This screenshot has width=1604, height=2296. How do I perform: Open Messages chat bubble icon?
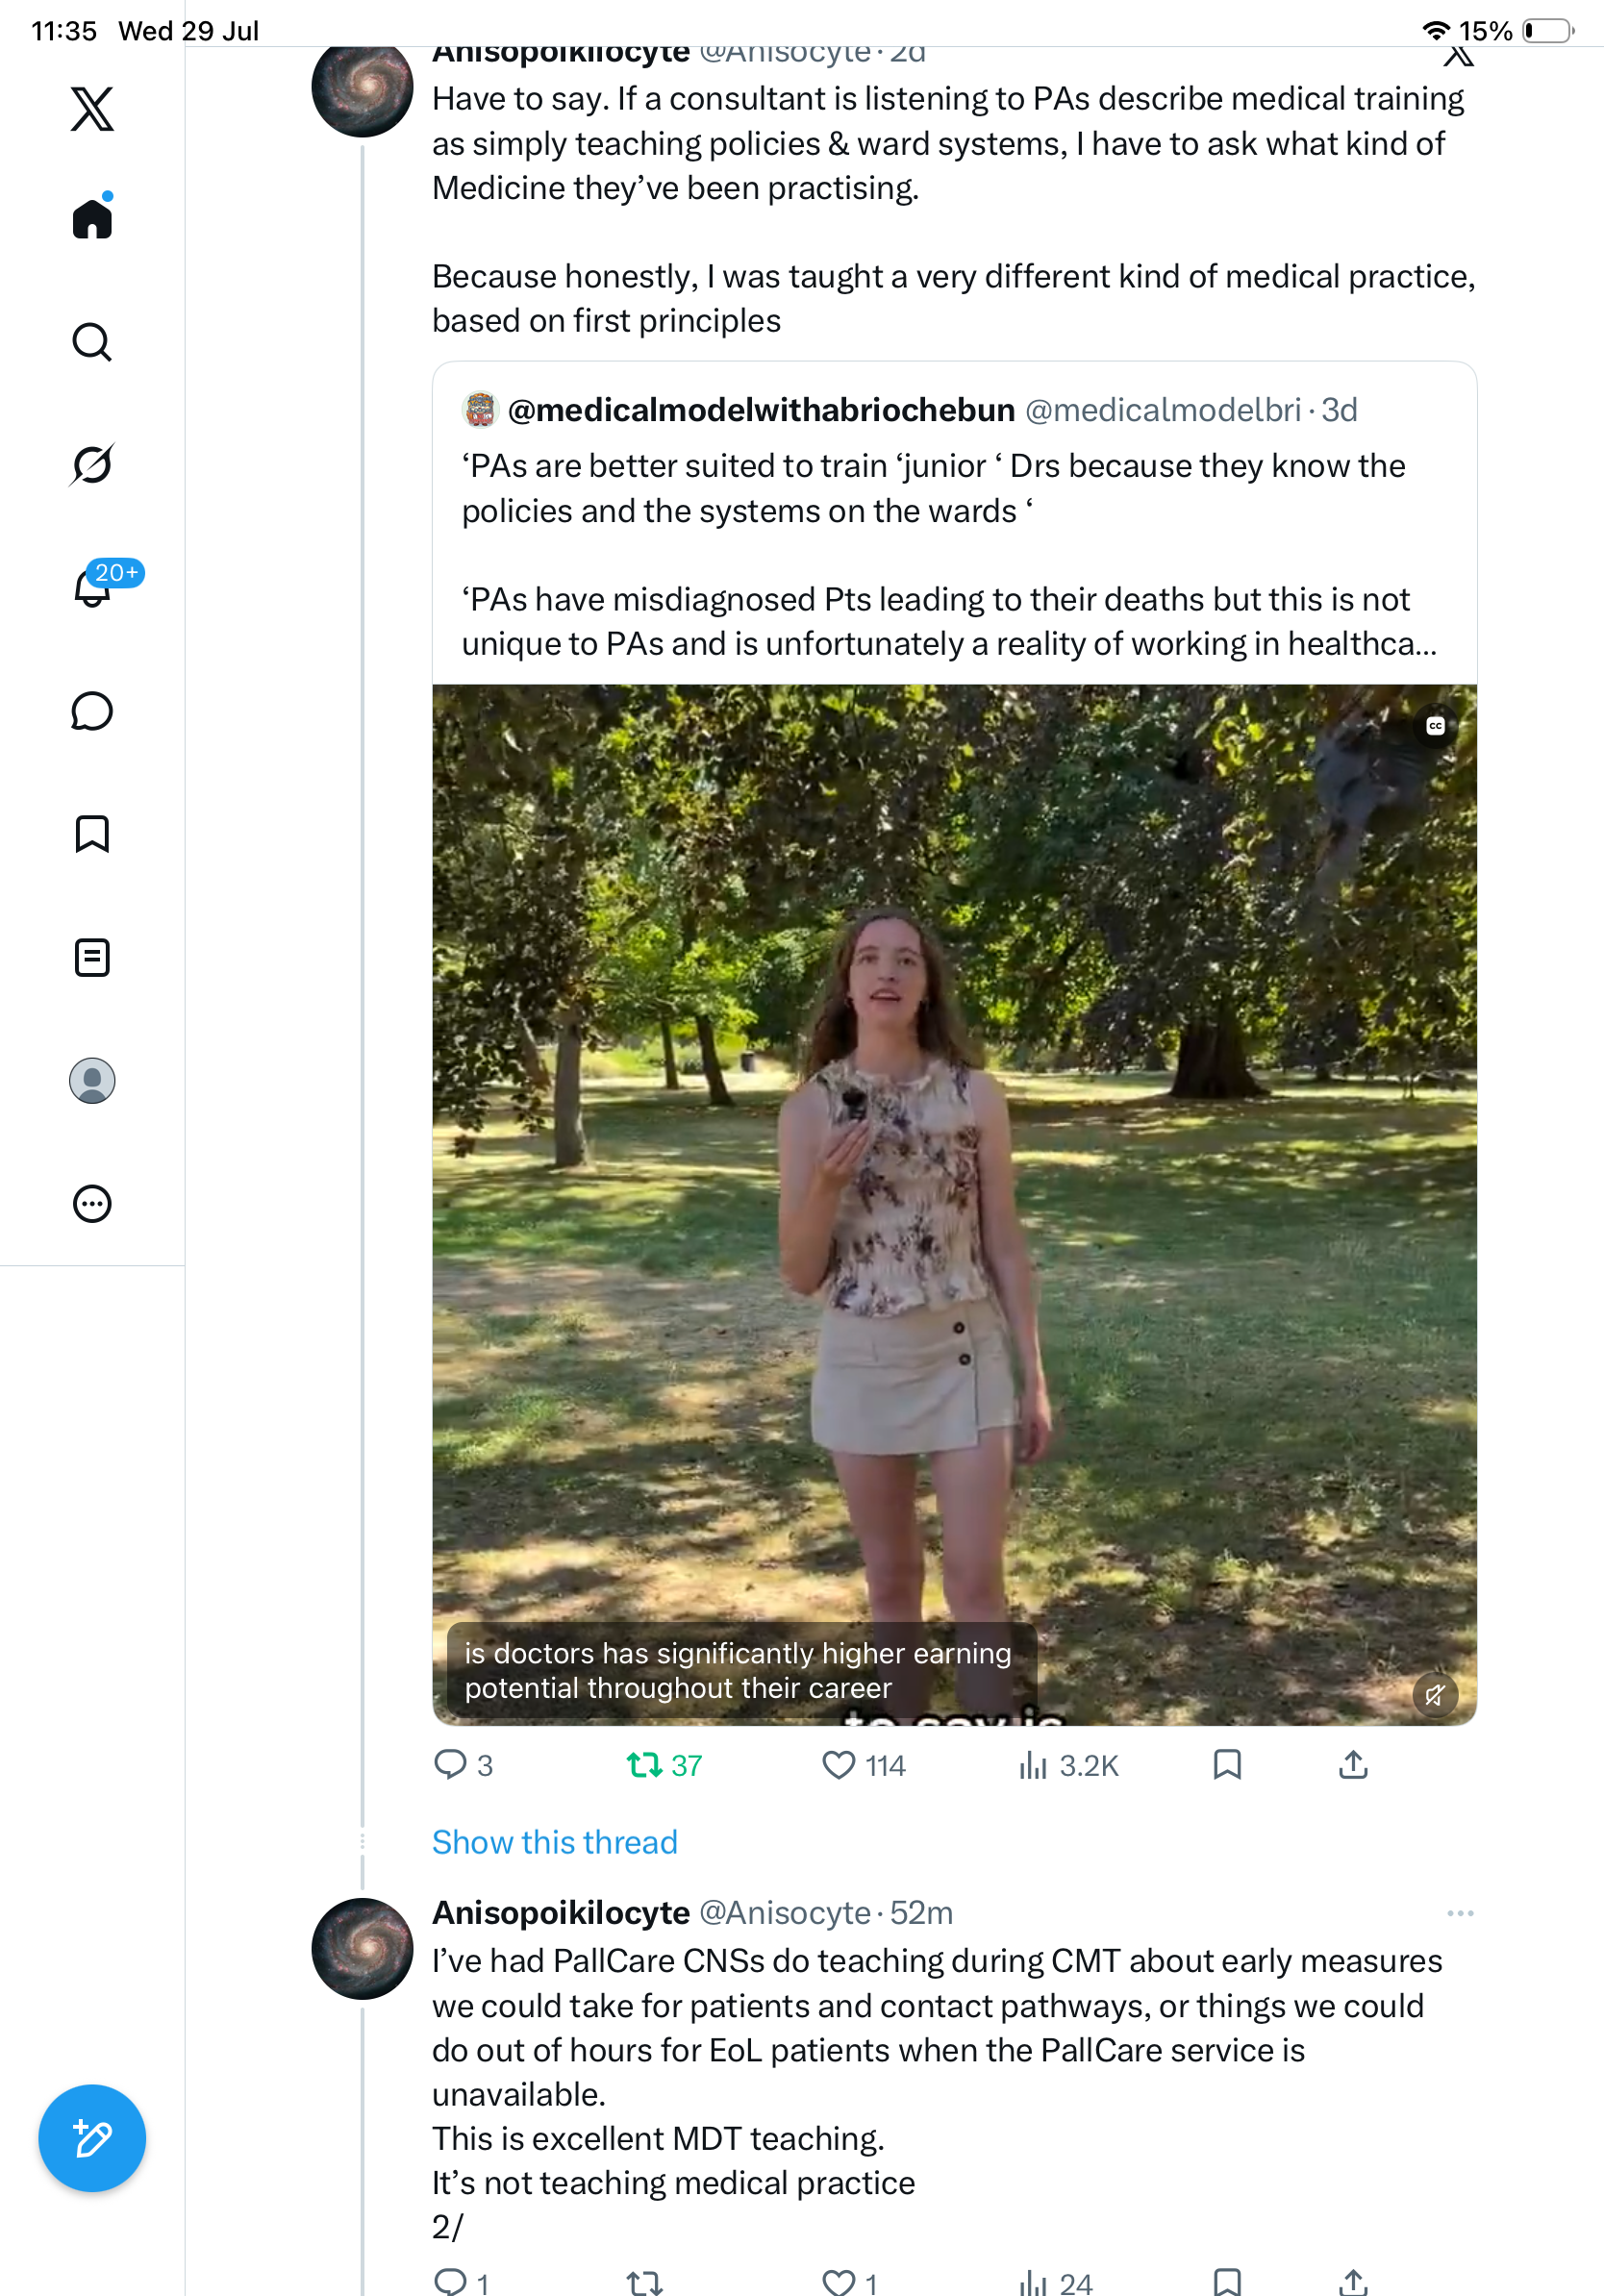[92, 711]
